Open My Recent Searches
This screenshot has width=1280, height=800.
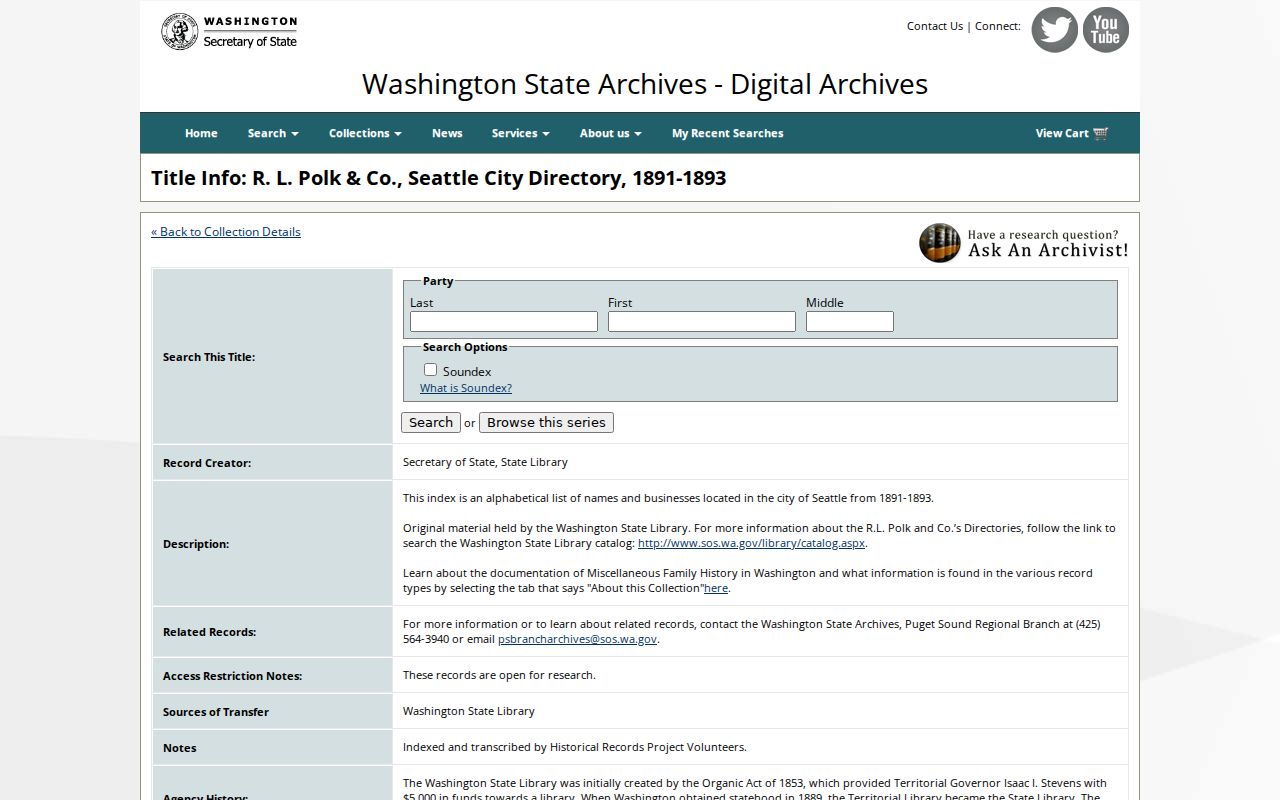coord(727,133)
